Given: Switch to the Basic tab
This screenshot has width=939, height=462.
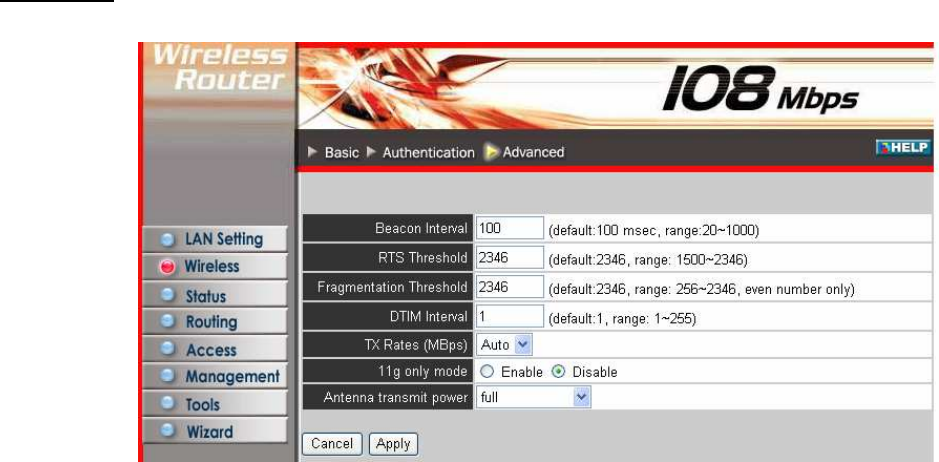Looking at the screenshot, I should (341, 153).
